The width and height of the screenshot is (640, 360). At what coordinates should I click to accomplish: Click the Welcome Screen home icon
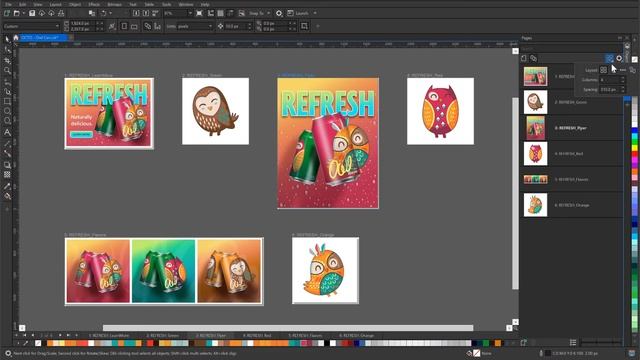click(16, 38)
